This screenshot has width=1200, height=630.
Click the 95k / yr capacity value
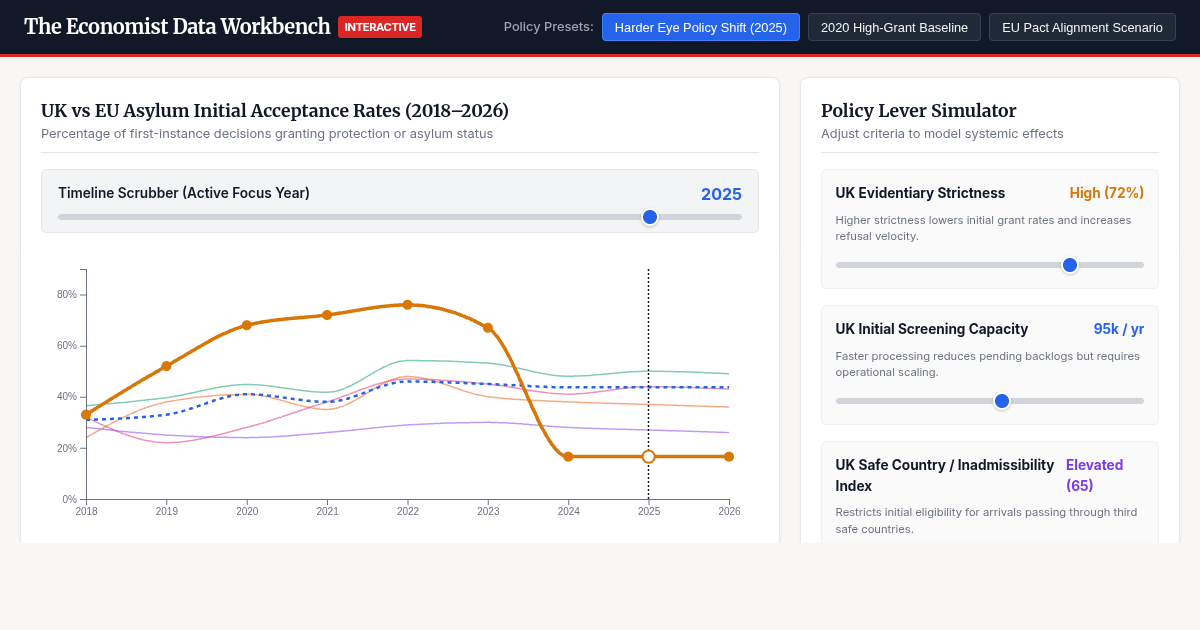coord(1119,329)
